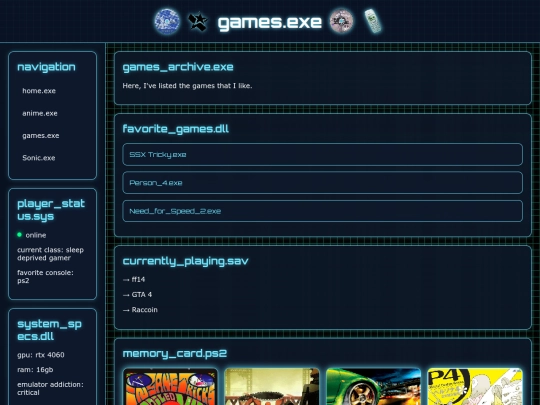This screenshot has width=540, height=405.
Task: Click the games.exe page title
Action: (270, 22)
